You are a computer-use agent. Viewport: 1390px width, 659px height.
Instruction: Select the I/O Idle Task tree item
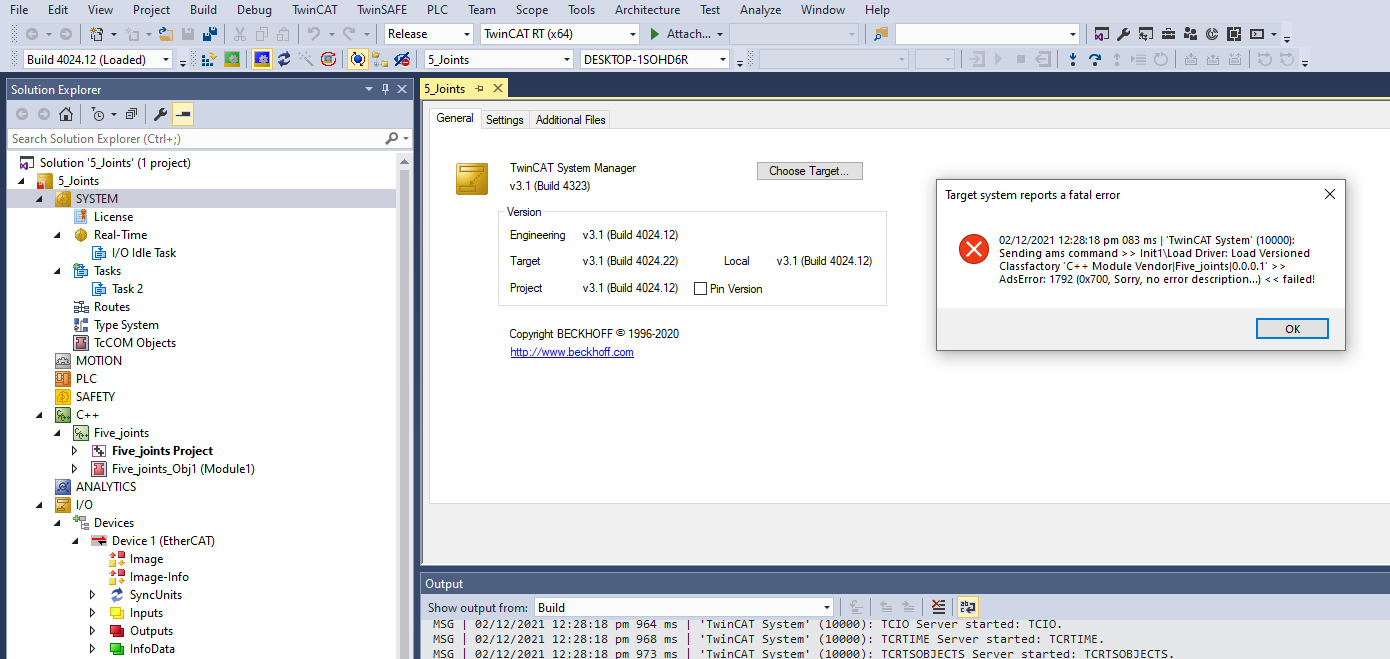[144, 253]
